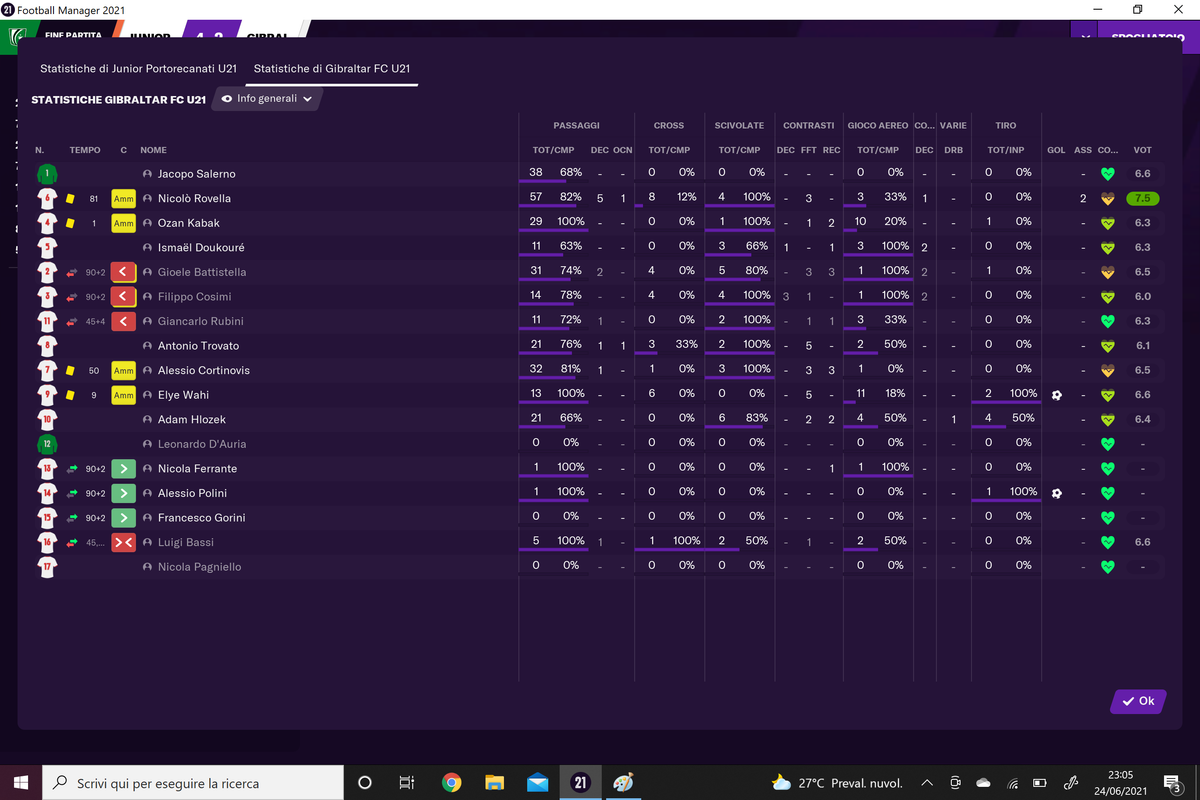Click Nicolò Rovella's number 6 shirt icon
This screenshot has height=800, width=1200.
[x=46, y=198]
